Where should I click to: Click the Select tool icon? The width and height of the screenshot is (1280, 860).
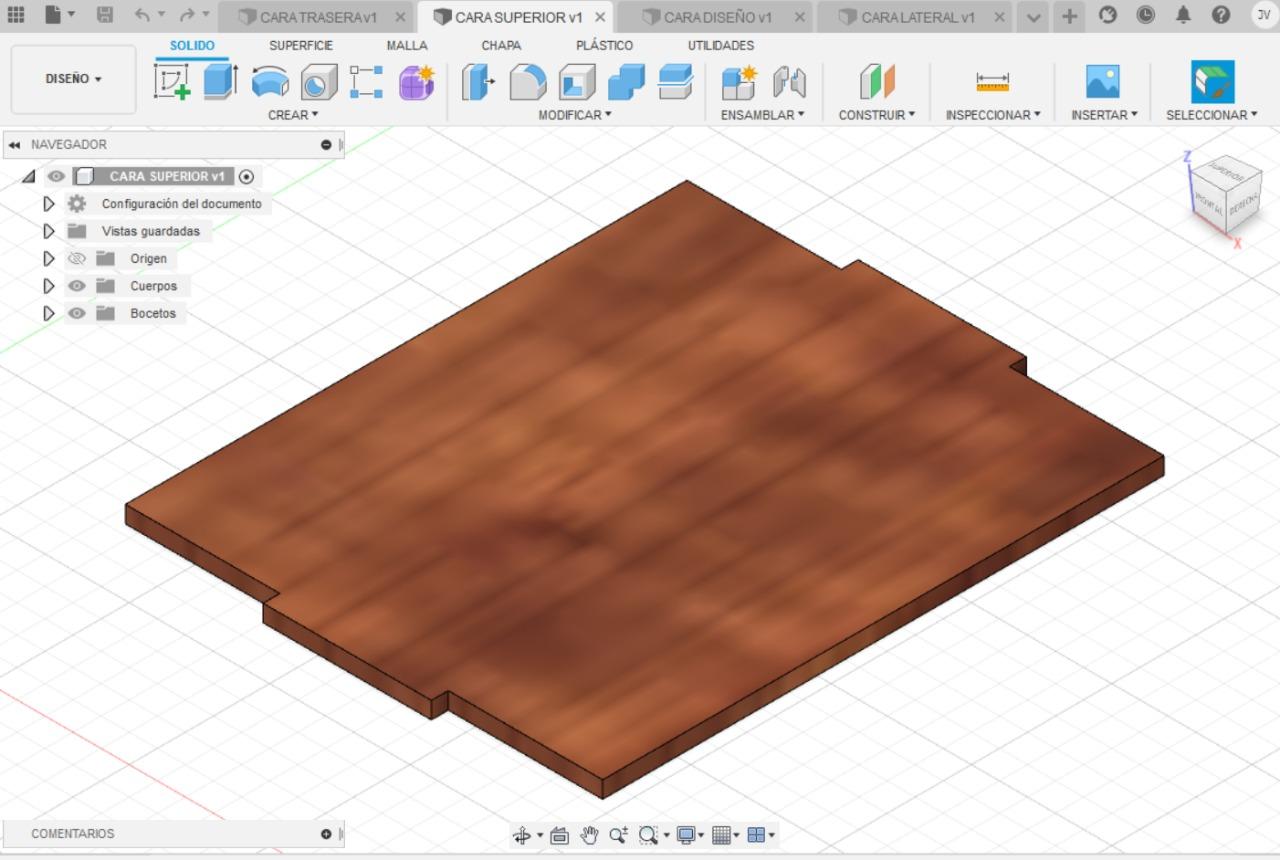pos(1212,82)
